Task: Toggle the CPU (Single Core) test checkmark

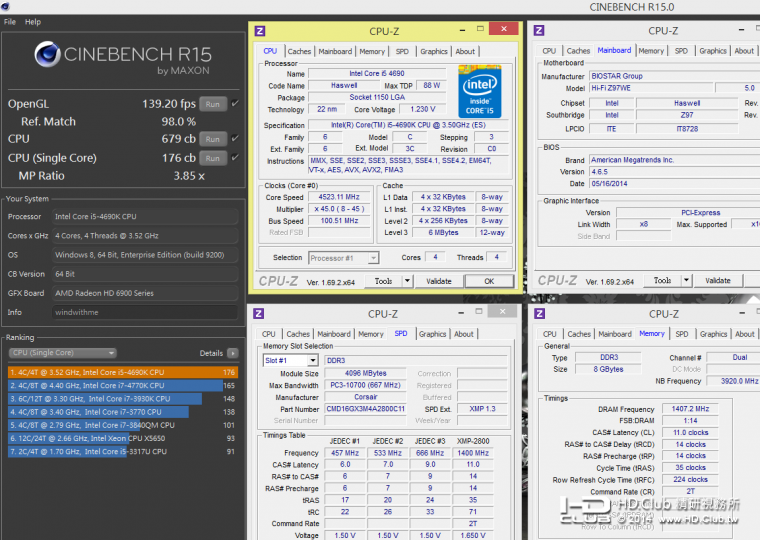Action: [235, 158]
